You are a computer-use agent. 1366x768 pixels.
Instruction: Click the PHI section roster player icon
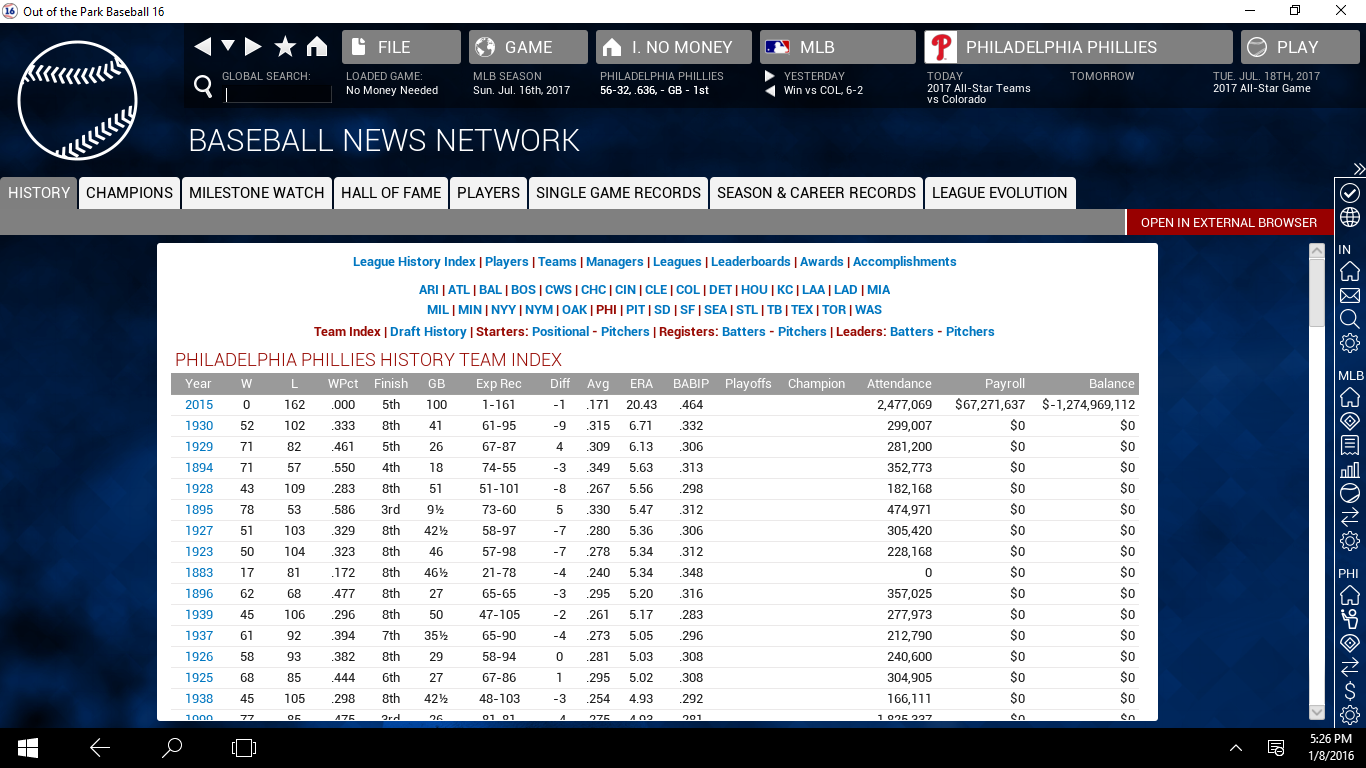1350,619
